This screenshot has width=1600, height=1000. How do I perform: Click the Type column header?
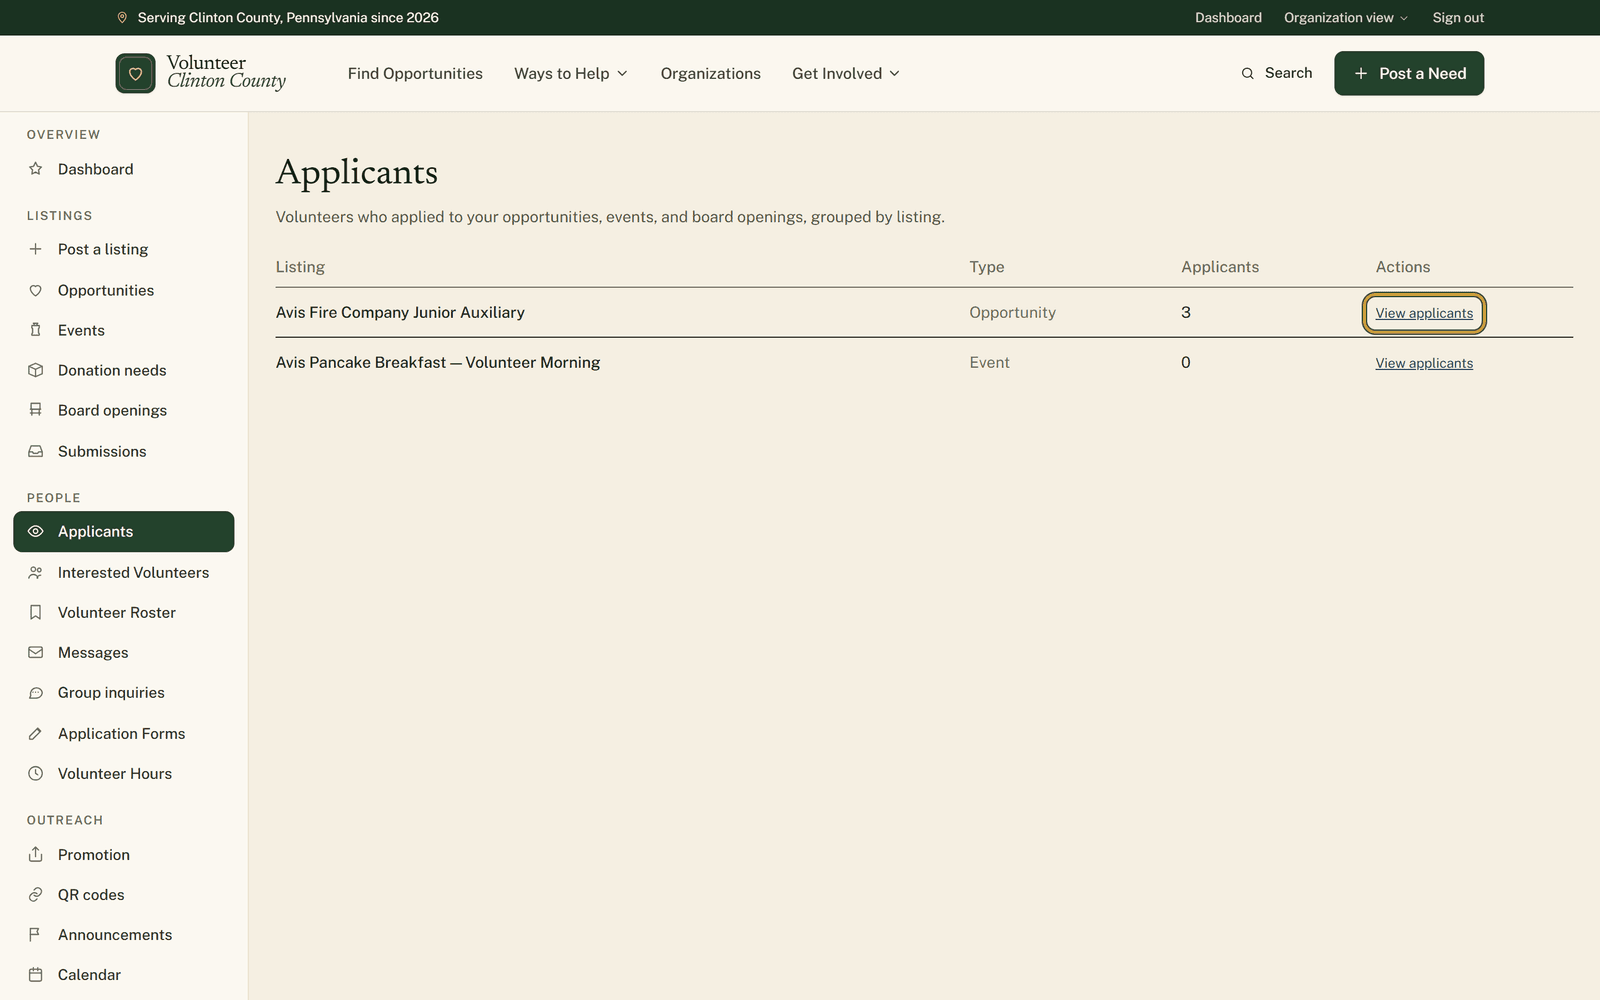[987, 267]
